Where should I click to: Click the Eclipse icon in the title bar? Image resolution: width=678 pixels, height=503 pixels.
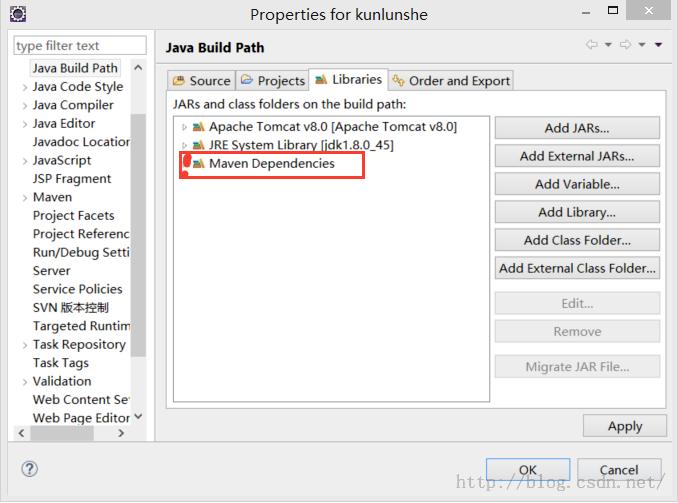[x=18, y=14]
